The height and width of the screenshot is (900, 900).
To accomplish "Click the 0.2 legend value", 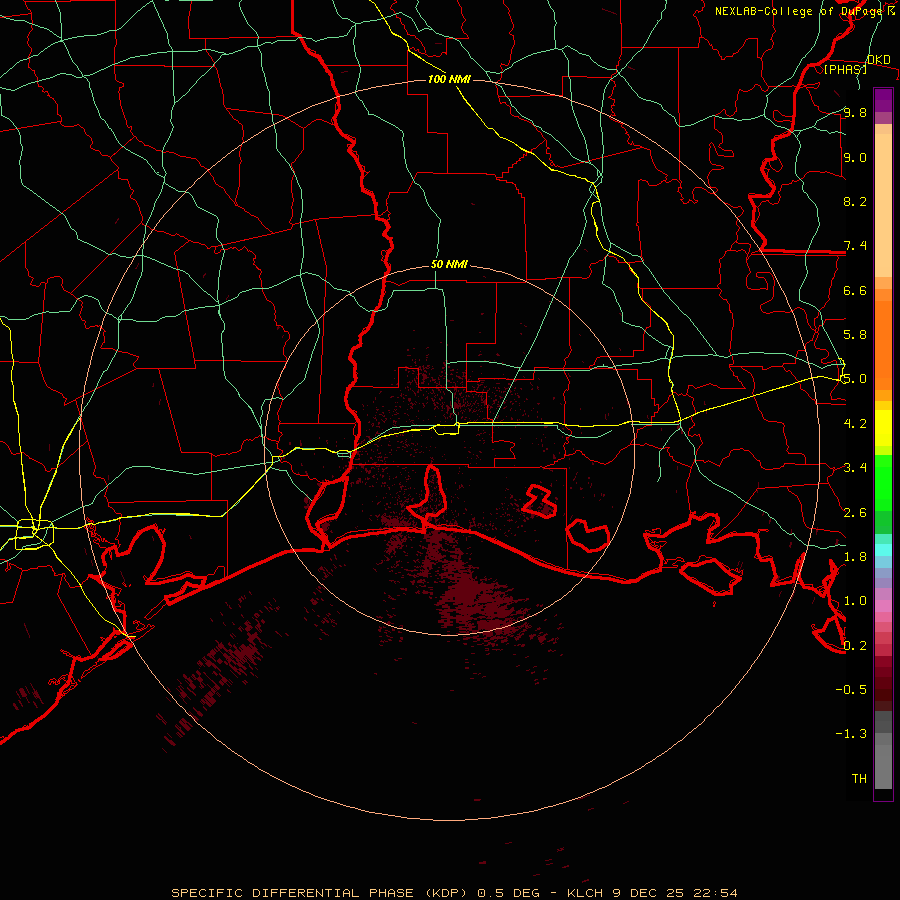I will [855, 646].
